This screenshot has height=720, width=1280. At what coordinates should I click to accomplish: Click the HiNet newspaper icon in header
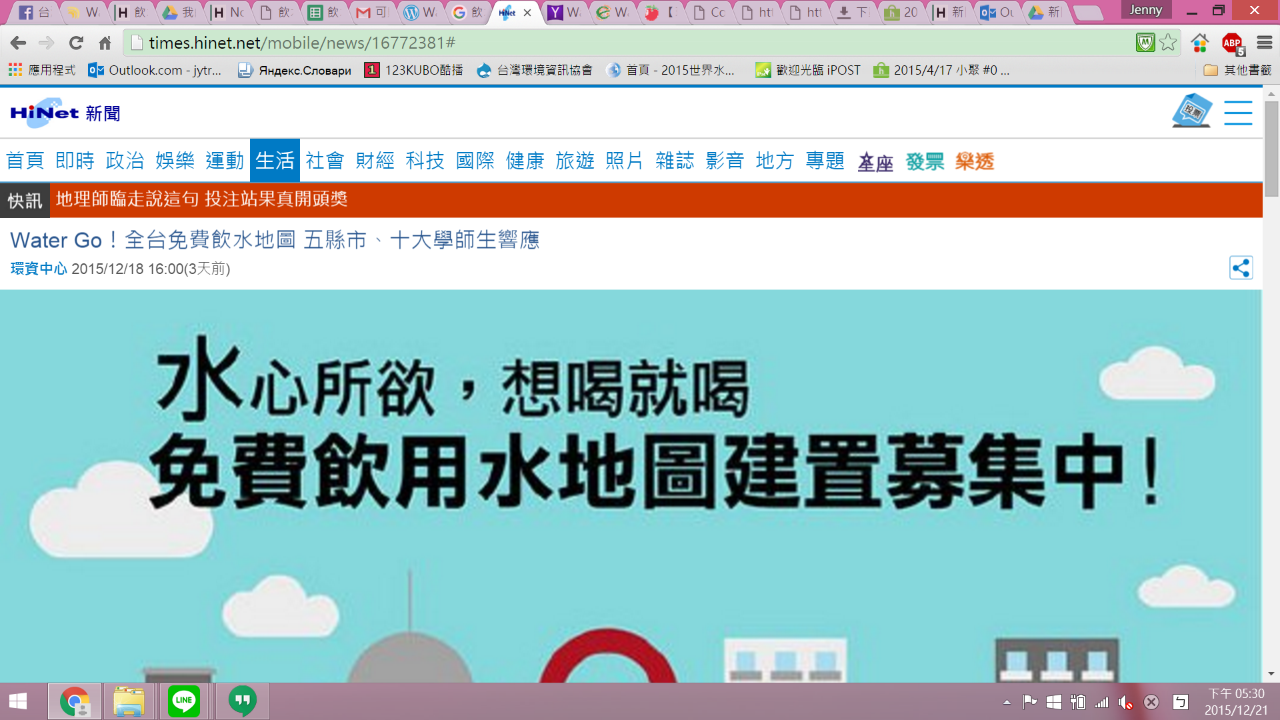click(x=1191, y=111)
